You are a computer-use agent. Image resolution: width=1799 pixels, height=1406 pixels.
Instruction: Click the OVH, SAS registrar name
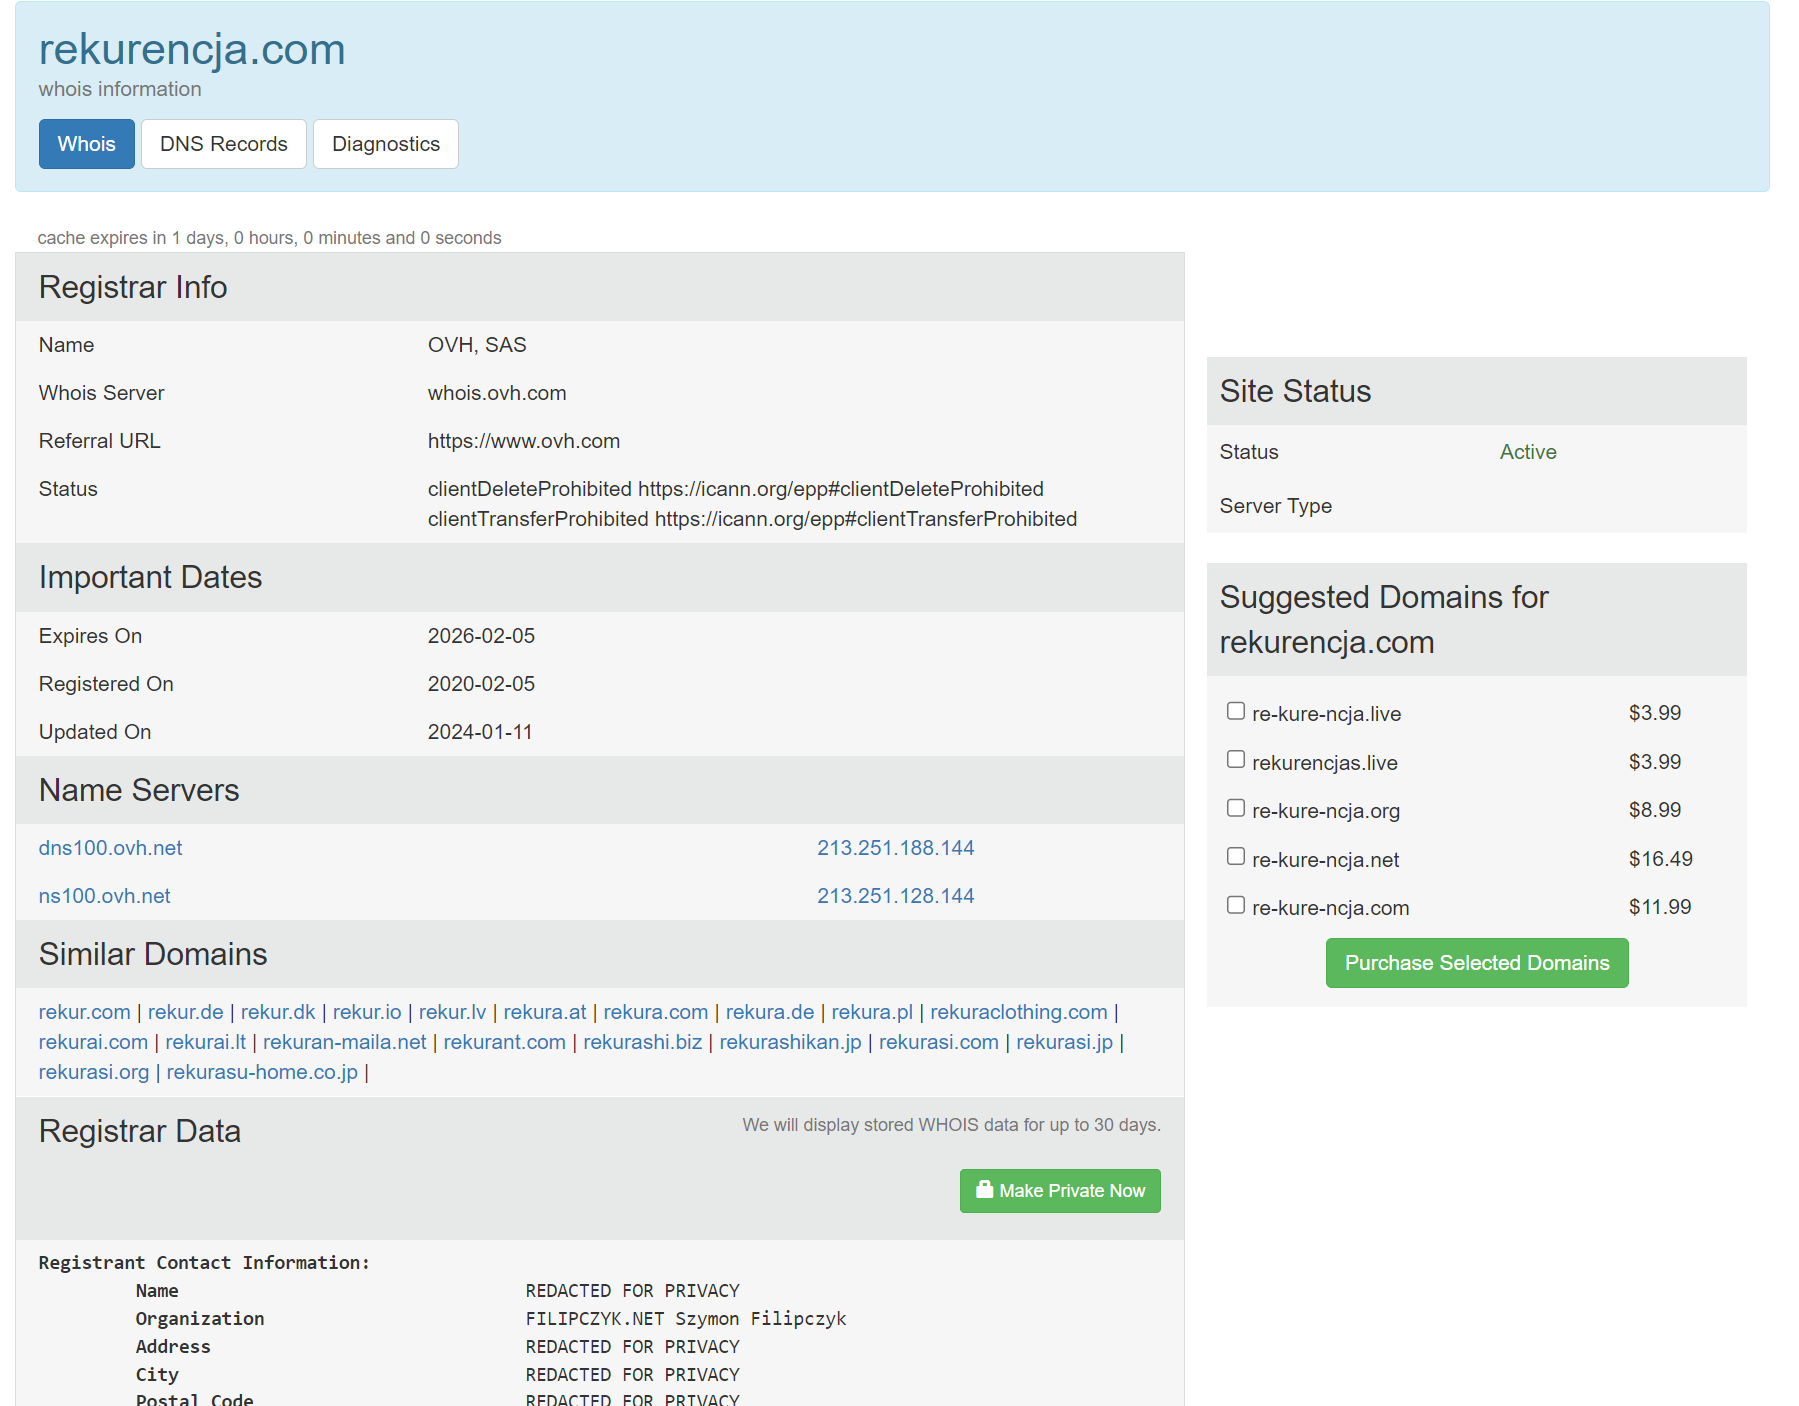pyautogui.click(x=477, y=345)
